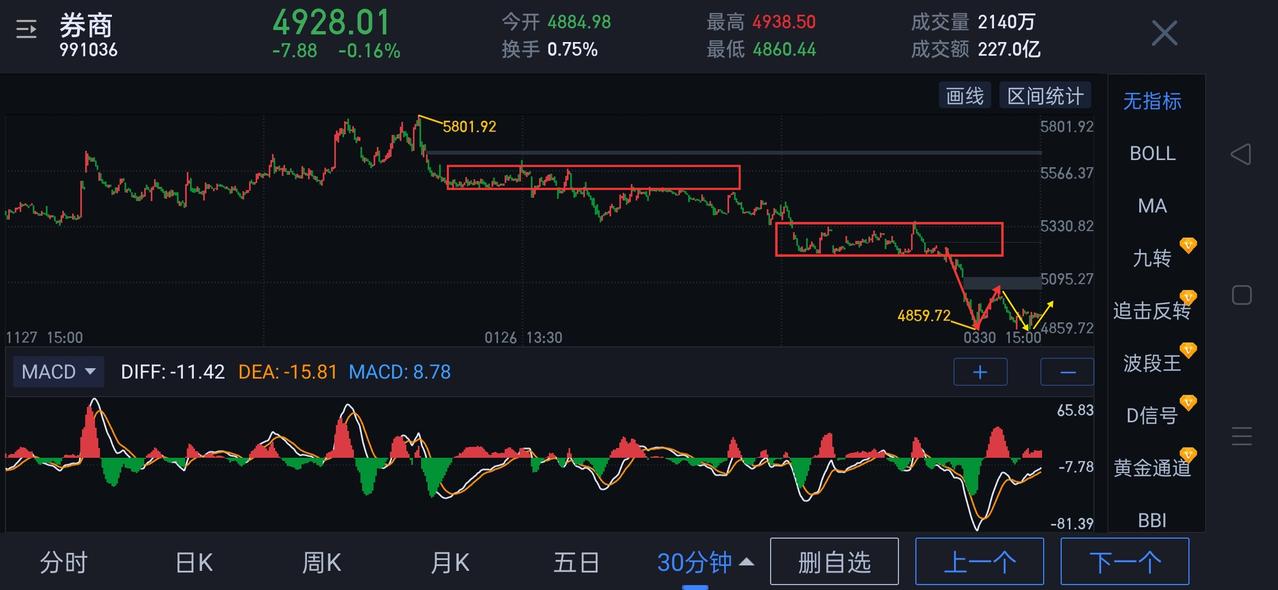Select the BBI indicator
Image resolution: width=1278 pixels, height=590 pixels.
(1152, 520)
